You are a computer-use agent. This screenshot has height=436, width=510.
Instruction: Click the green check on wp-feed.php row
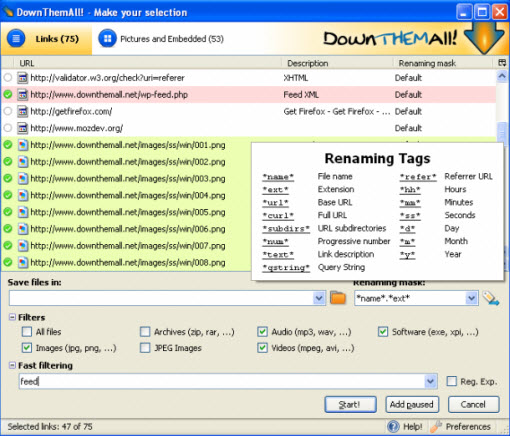click(8, 95)
